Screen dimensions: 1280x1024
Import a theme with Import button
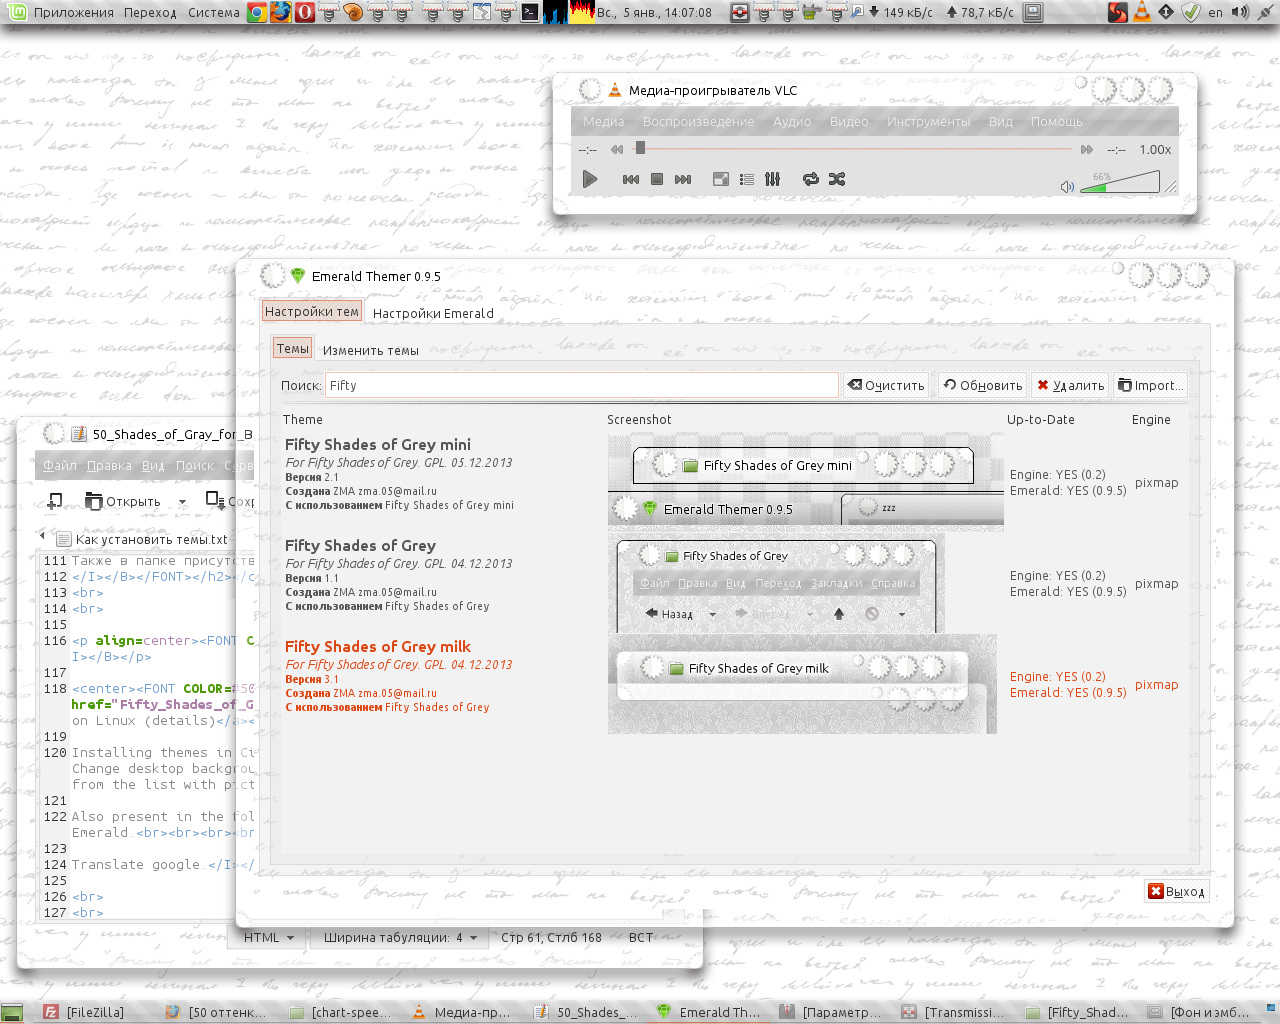coord(1150,385)
